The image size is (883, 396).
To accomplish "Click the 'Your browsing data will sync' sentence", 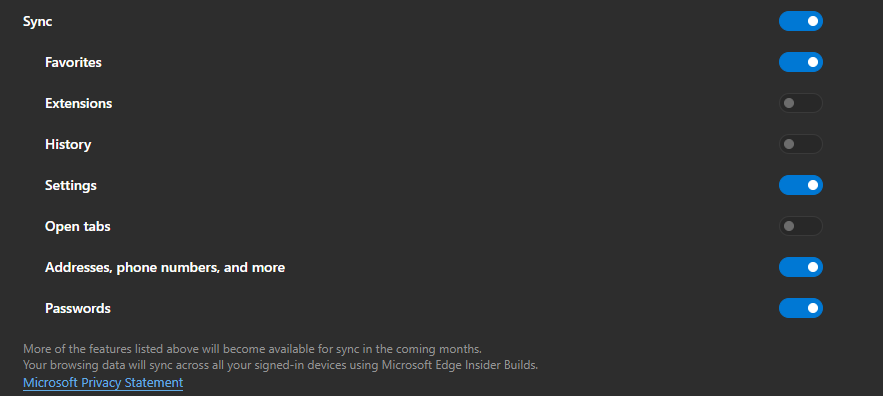I will pyautogui.click(x=280, y=365).
